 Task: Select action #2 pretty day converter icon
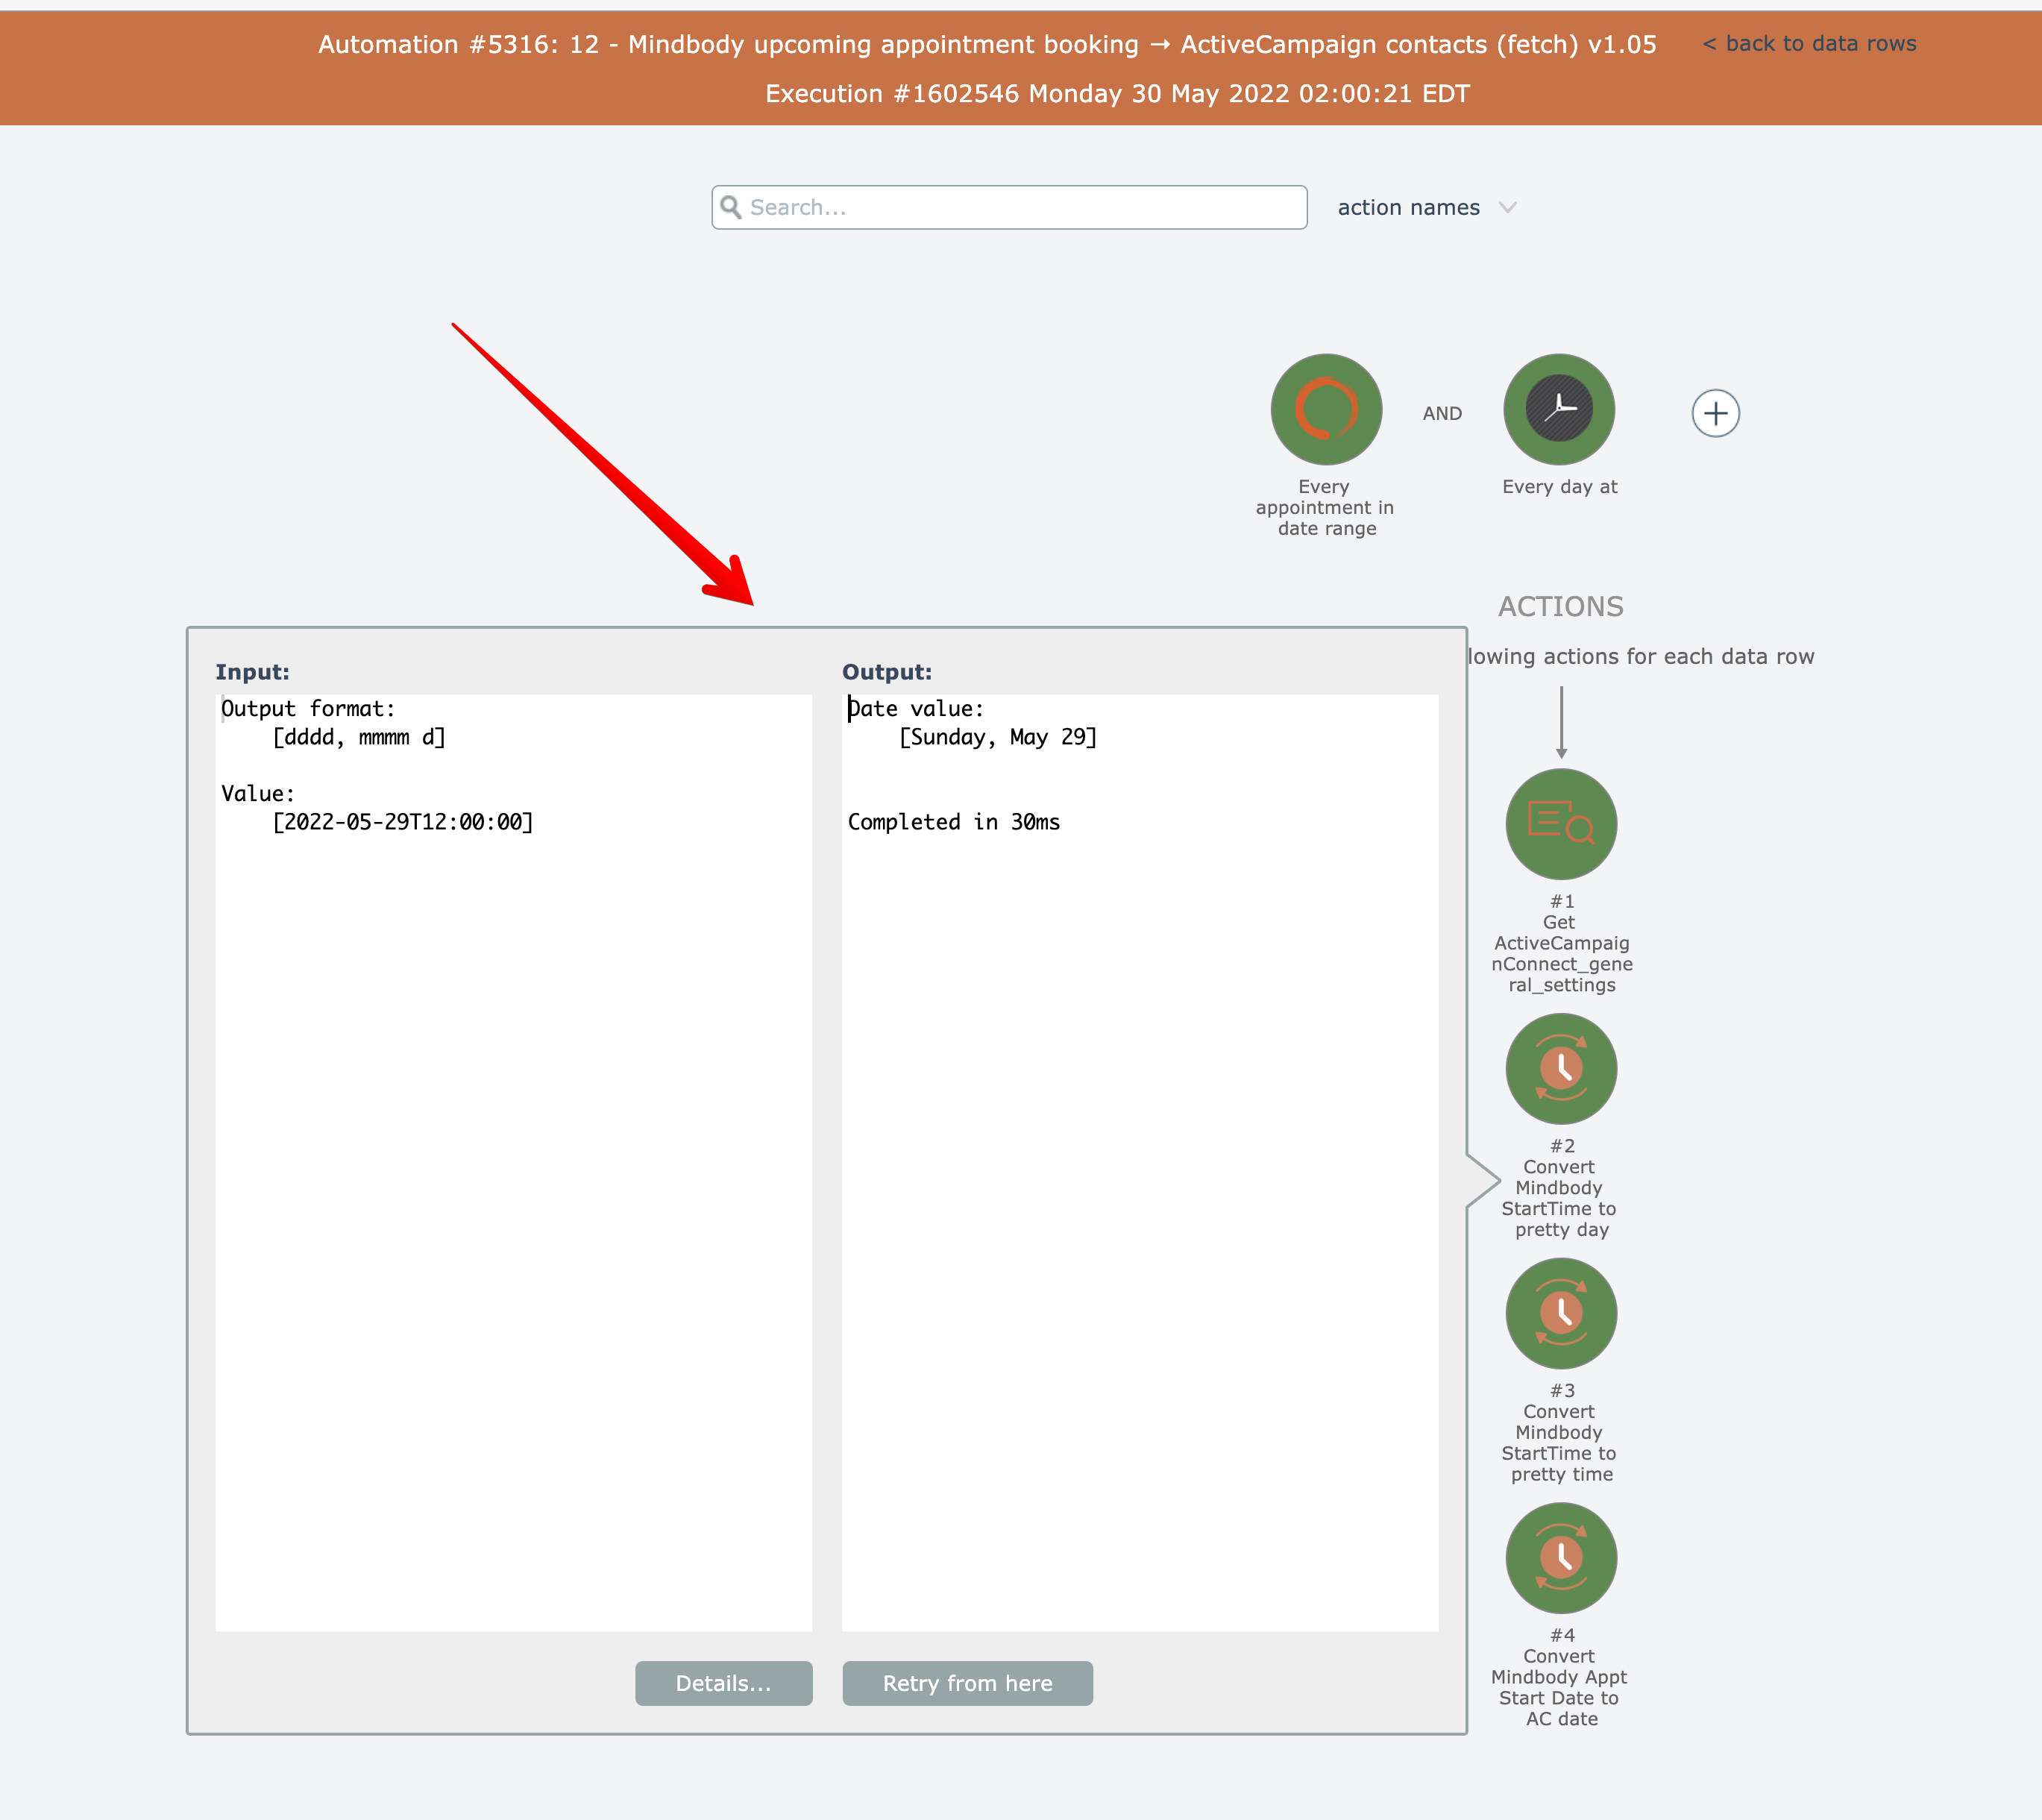click(x=1561, y=1069)
